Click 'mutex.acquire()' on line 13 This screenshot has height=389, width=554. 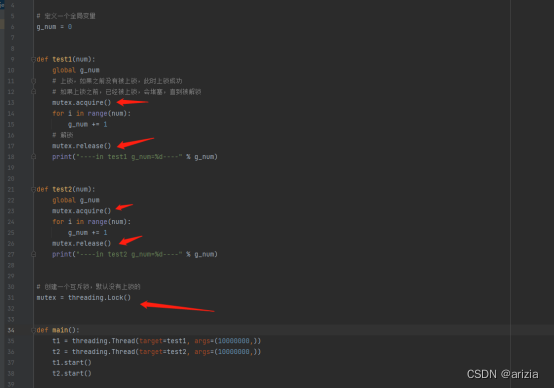pyautogui.click(x=82, y=103)
